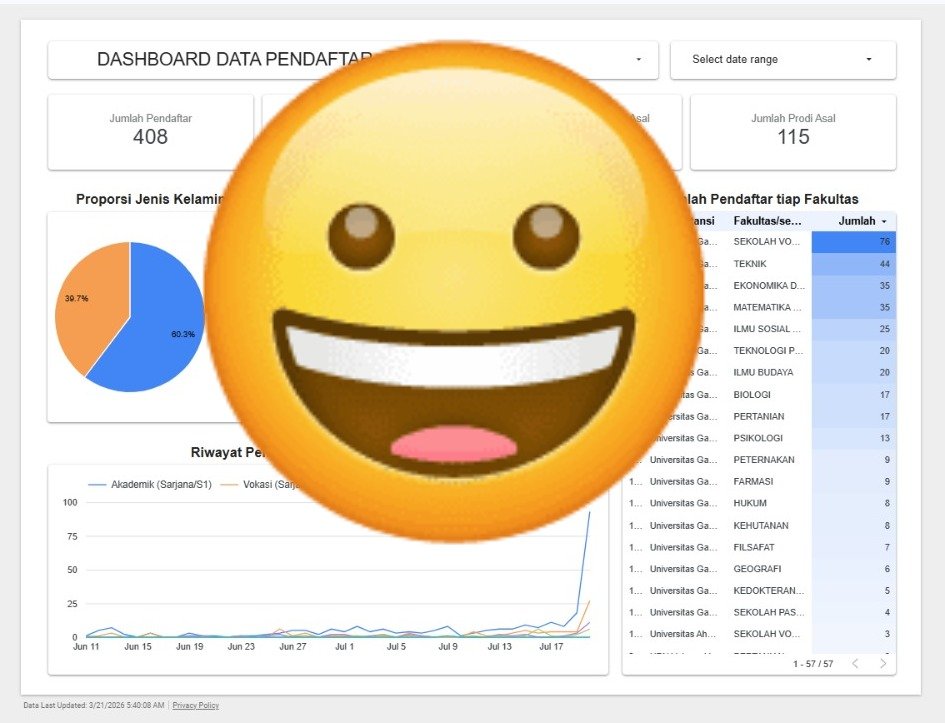Click the Jumlah Prodi Asal value 115
Image resolution: width=945 pixels, height=723 pixels.
click(x=793, y=137)
